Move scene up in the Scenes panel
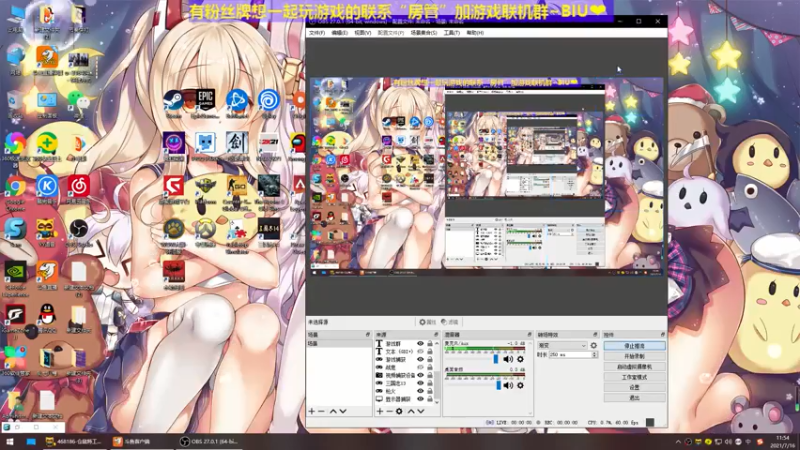The height and width of the screenshot is (450, 800). point(333,411)
